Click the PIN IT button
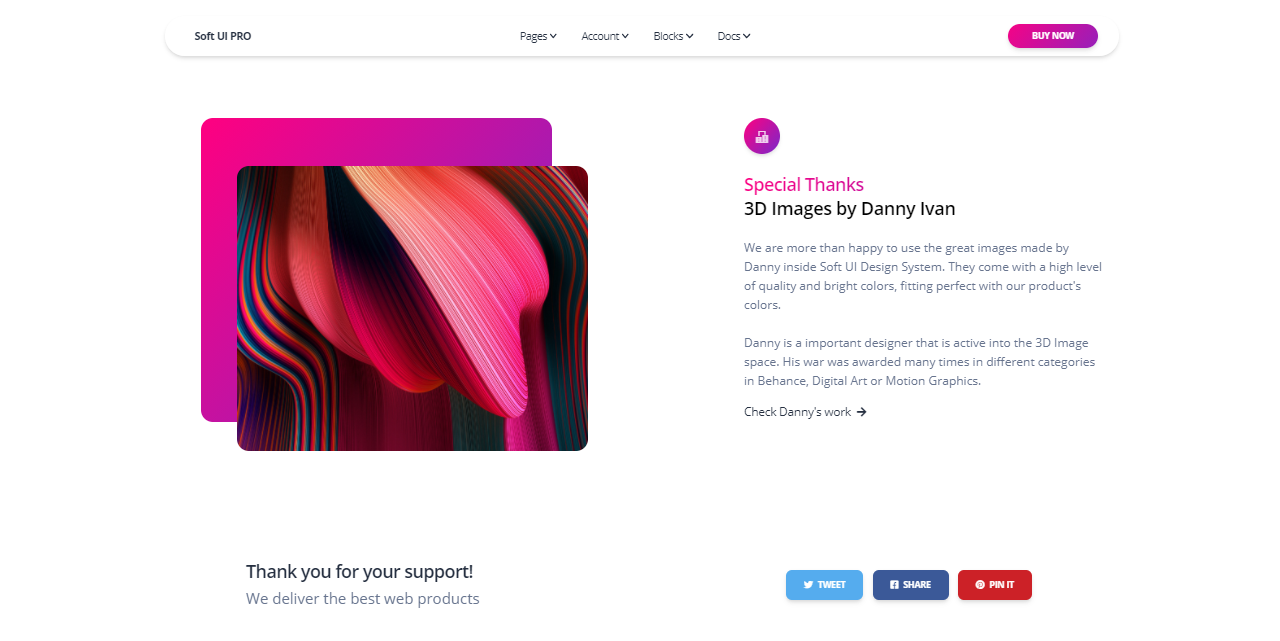Image resolution: width=1280 pixels, height=641 pixels. 995,585
